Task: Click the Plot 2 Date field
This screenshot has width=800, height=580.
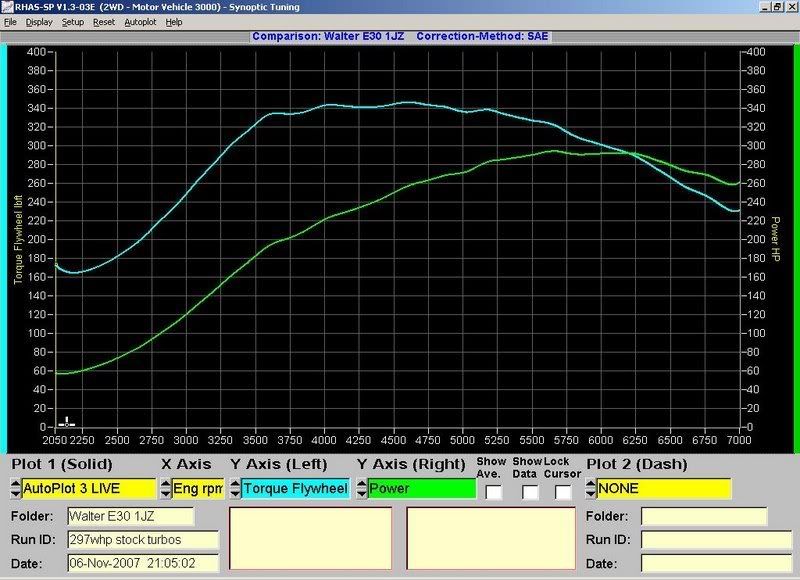Action: (716, 563)
